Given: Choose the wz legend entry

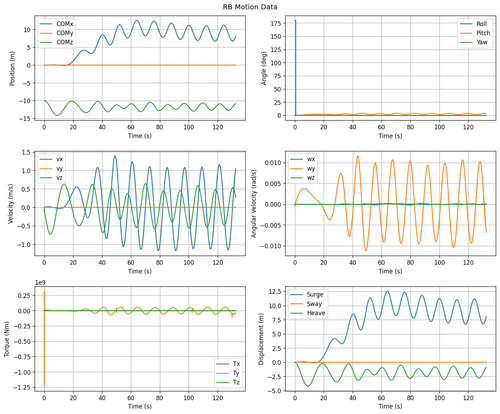Looking at the screenshot, I should 303,177.
